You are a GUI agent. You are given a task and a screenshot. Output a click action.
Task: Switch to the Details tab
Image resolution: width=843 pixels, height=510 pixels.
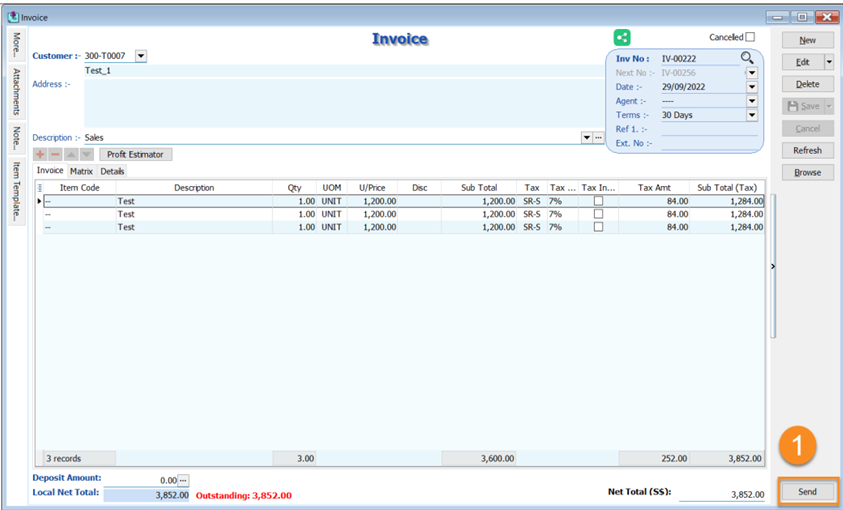112,172
